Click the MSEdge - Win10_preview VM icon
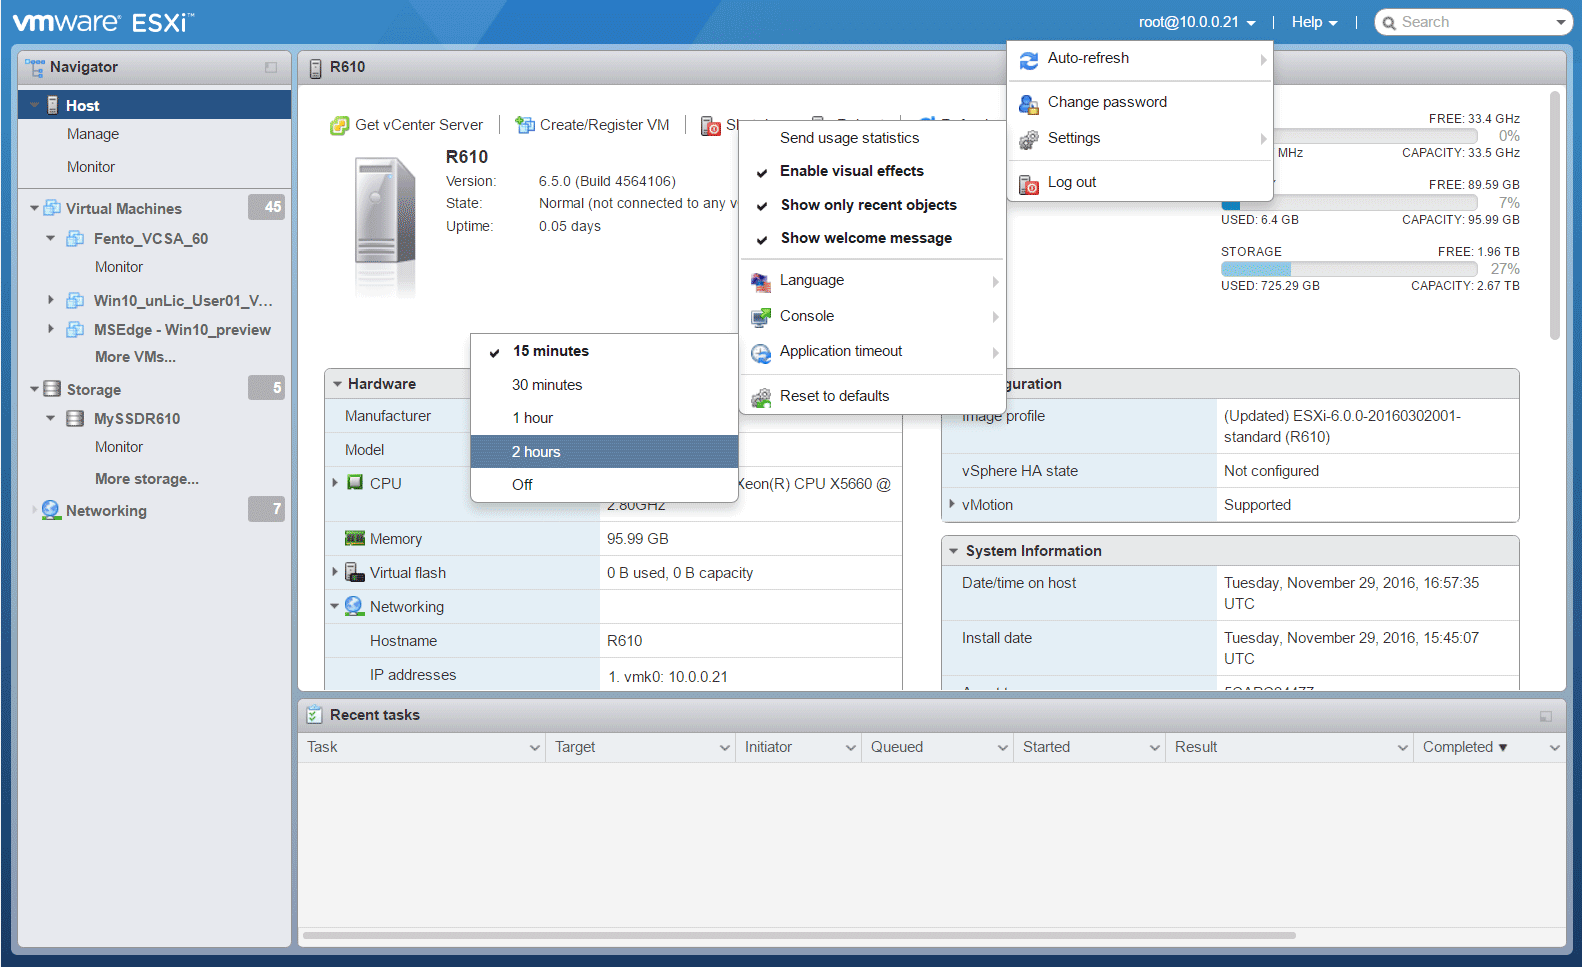Screen dimensions: 1582x967 point(75,329)
